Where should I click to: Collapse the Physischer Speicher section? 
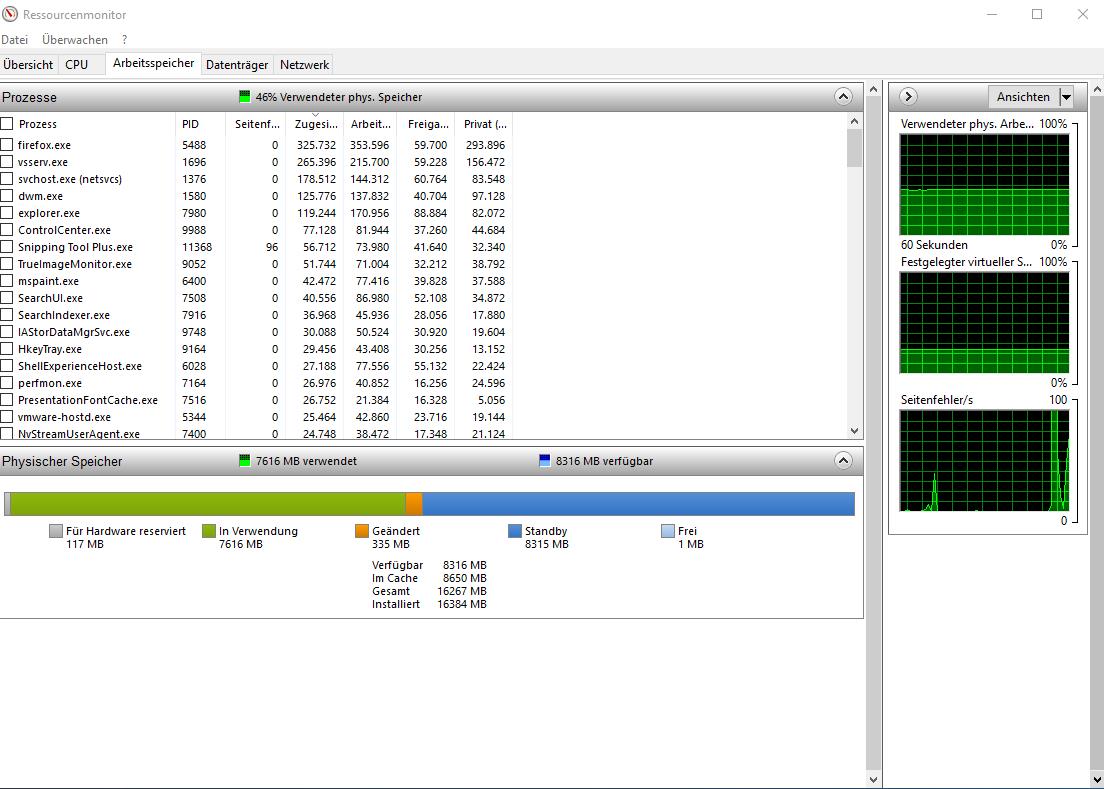[843, 461]
